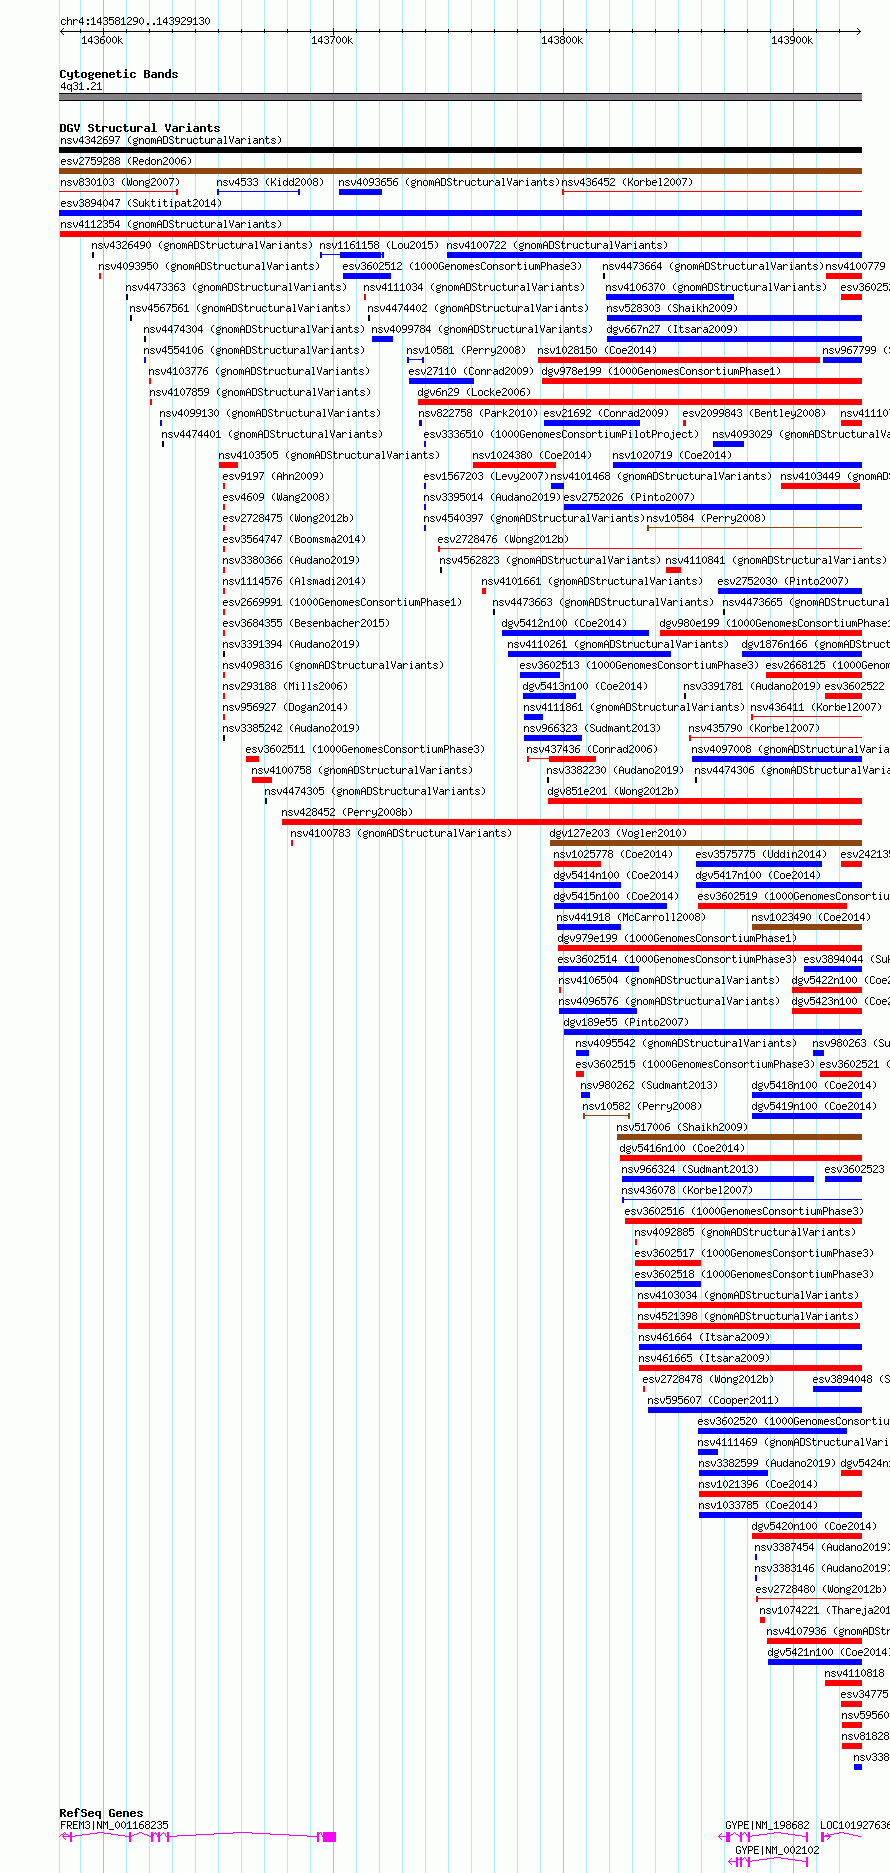Open the GYPE|NM_002102 gene label
The width and height of the screenshot is (890, 1873).
[x=777, y=1850]
